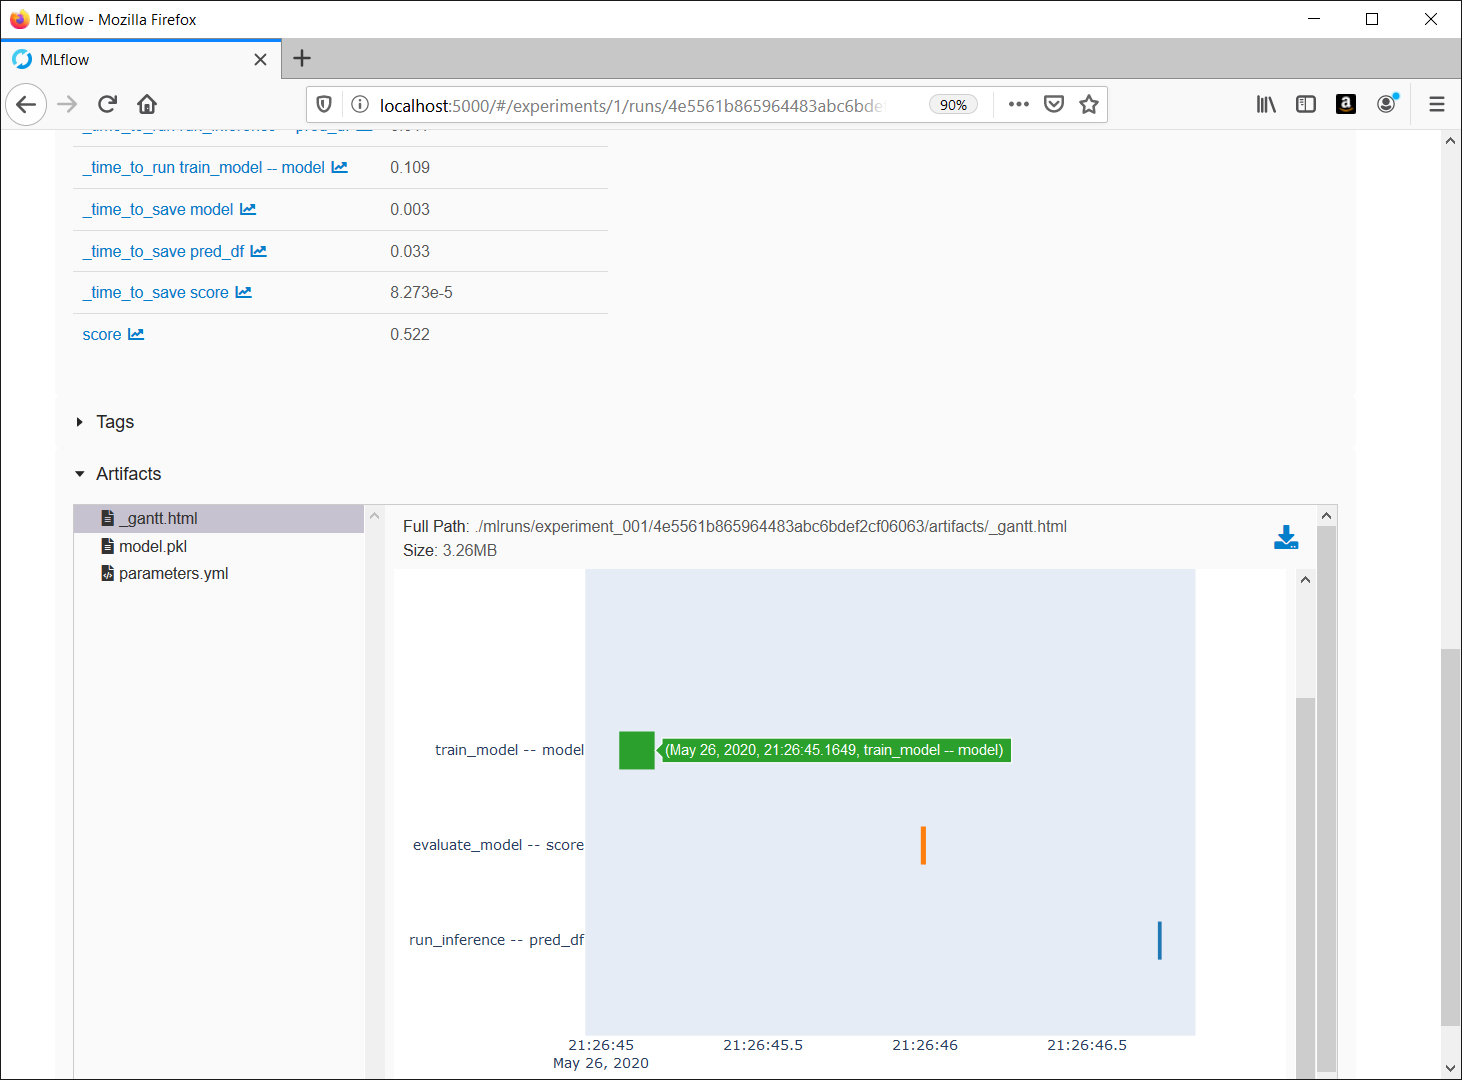This screenshot has height=1080, width=1462.
Task: Open the Firefox library icon
Action: click(x=1266, y=104)
